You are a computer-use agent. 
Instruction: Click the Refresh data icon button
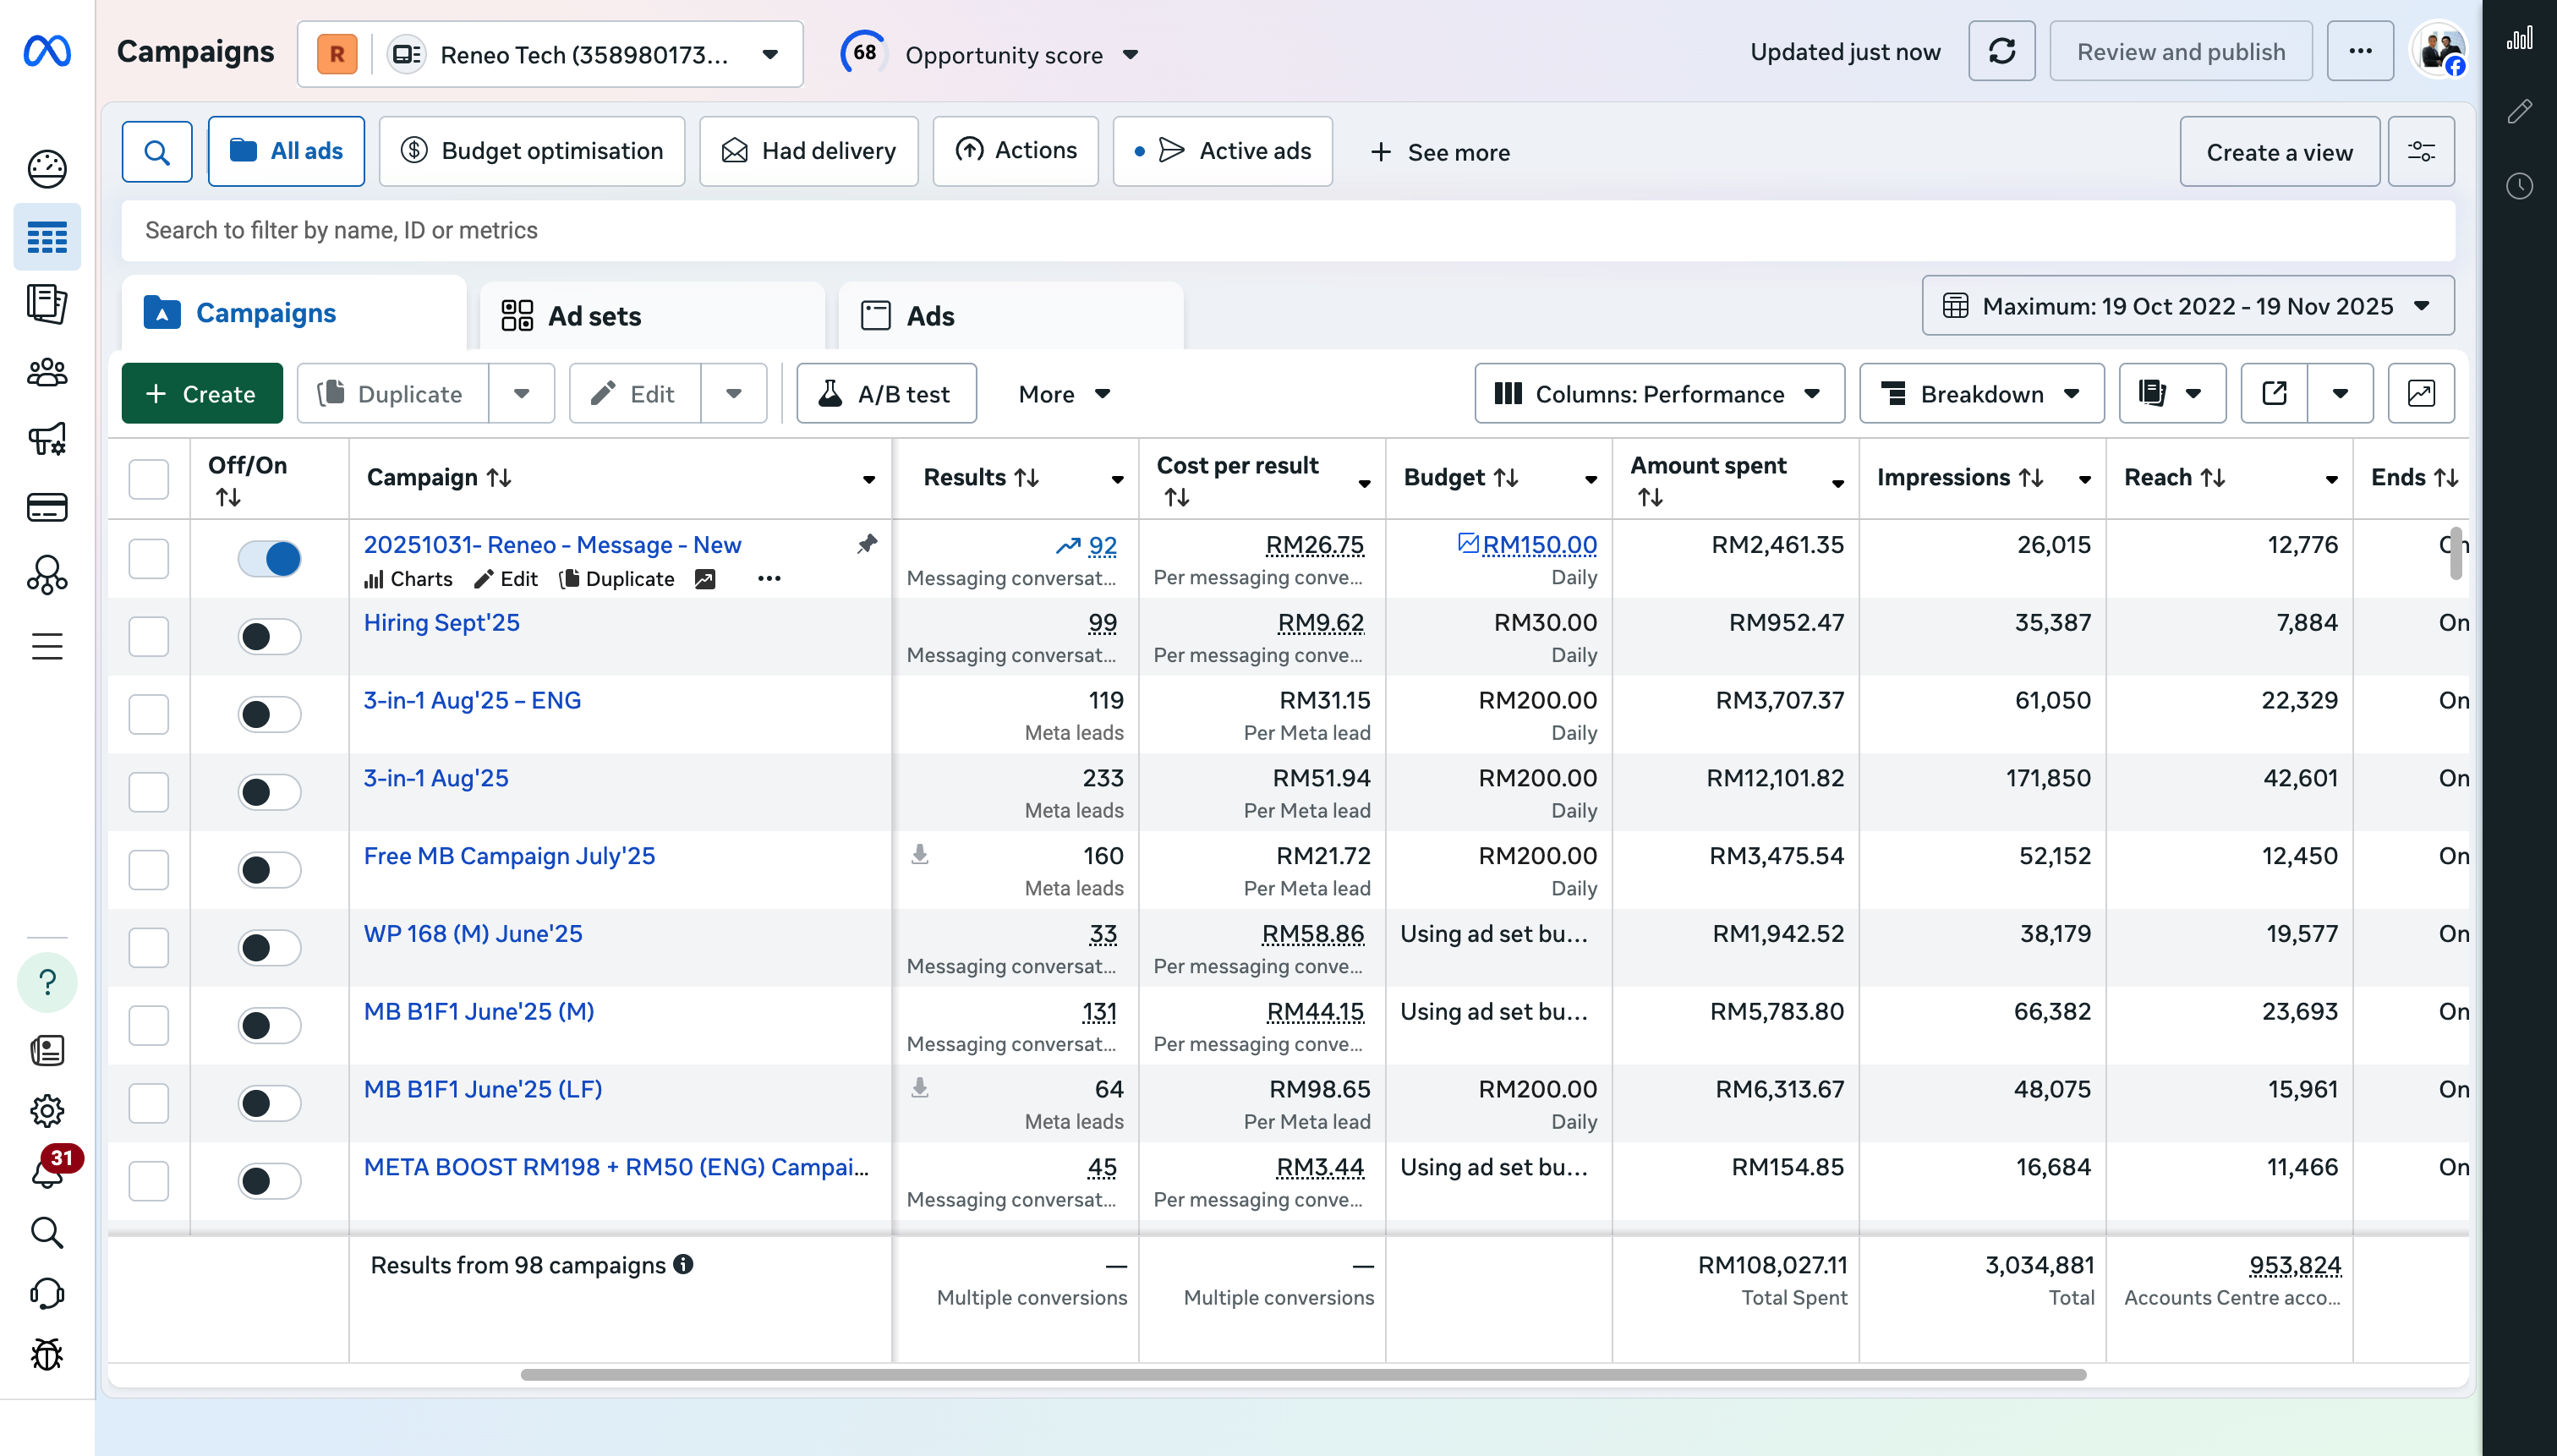[x=2001, y=51]
